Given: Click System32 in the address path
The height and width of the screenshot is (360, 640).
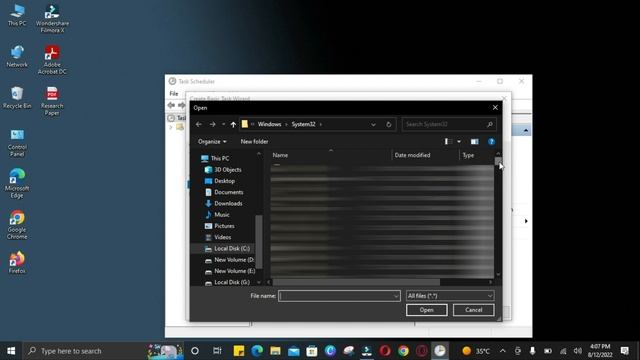Looking at the screenshot, I should coord(303,124).
